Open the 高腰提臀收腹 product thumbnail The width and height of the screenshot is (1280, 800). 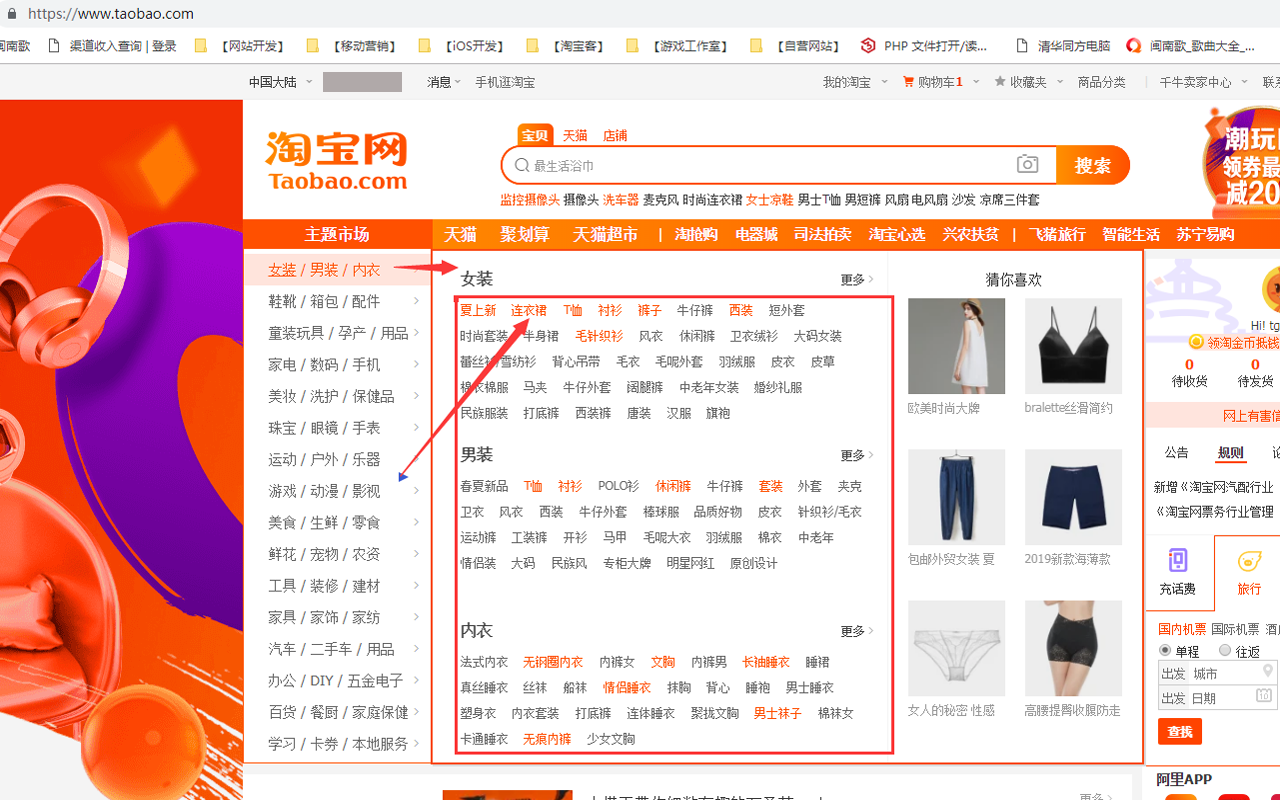(x=1073, y=648)
